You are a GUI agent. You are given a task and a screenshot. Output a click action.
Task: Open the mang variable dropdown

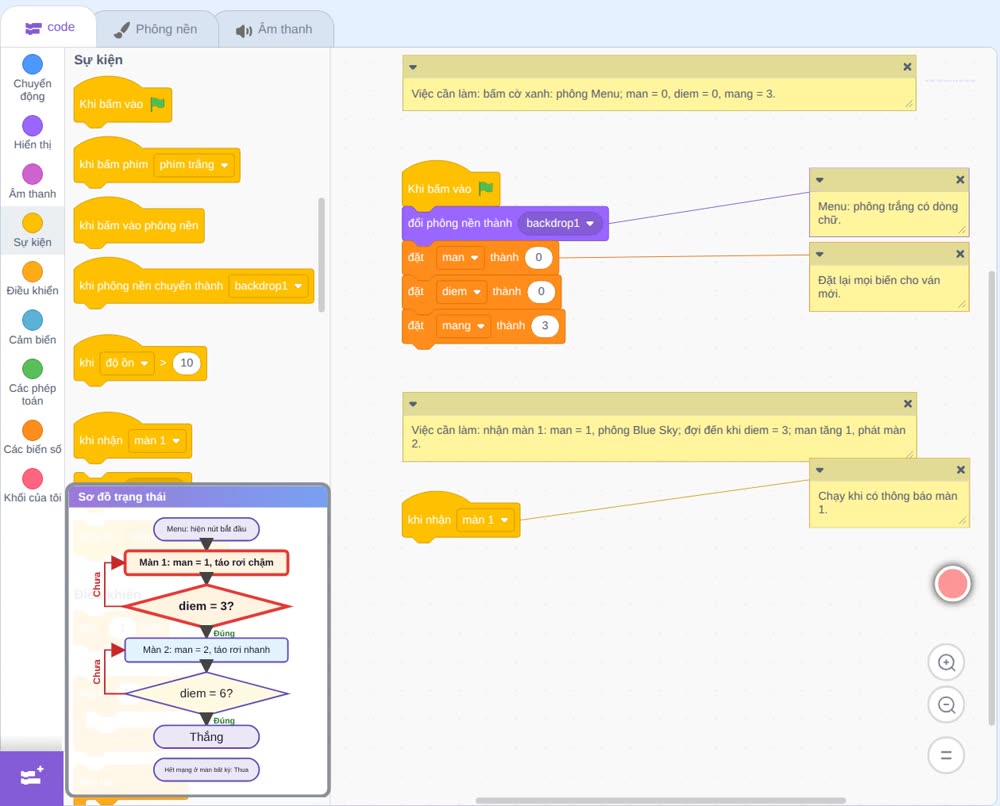point(464,326)
